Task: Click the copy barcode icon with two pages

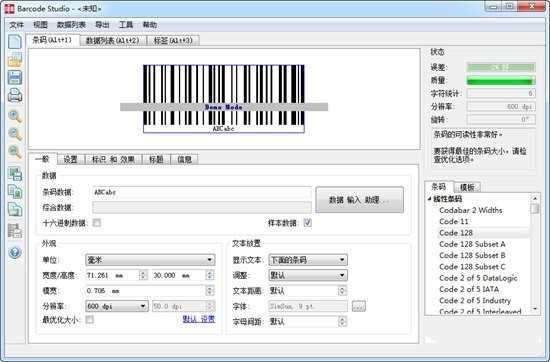Action: pos(15,192)
